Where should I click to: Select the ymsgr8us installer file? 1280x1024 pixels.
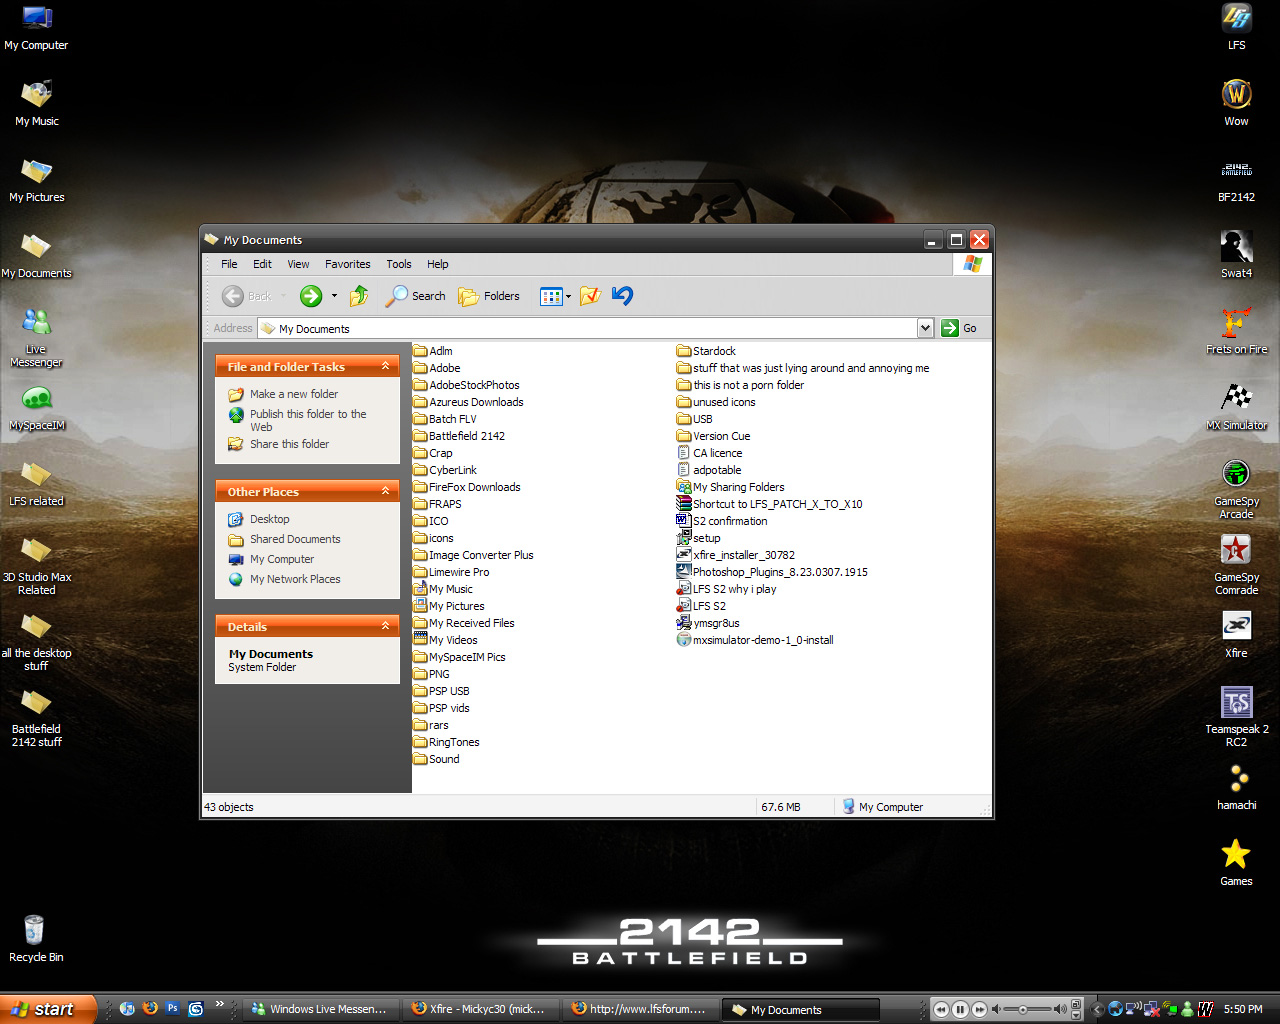pos(708,623)
